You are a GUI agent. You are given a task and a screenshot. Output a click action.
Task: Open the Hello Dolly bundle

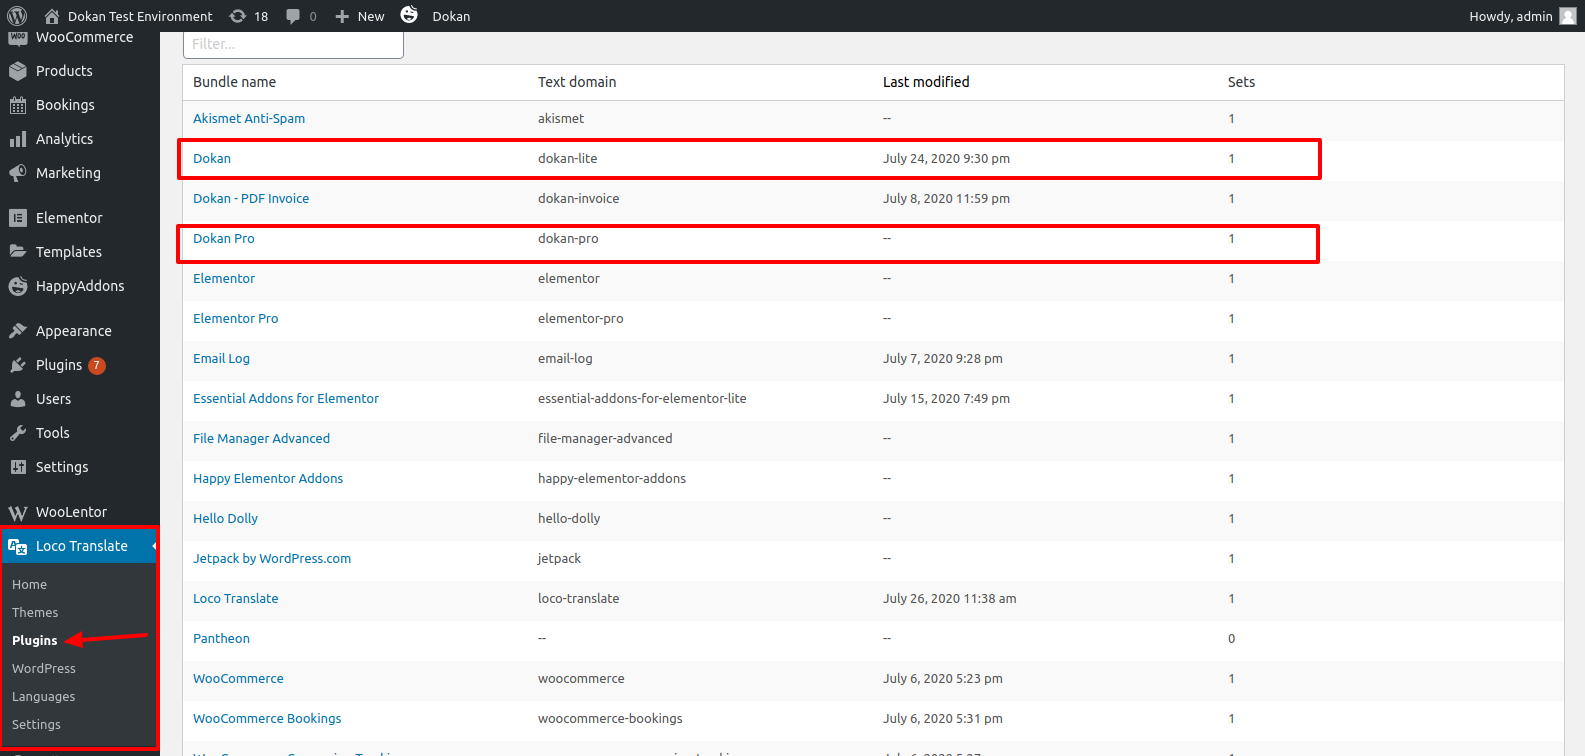225,518
